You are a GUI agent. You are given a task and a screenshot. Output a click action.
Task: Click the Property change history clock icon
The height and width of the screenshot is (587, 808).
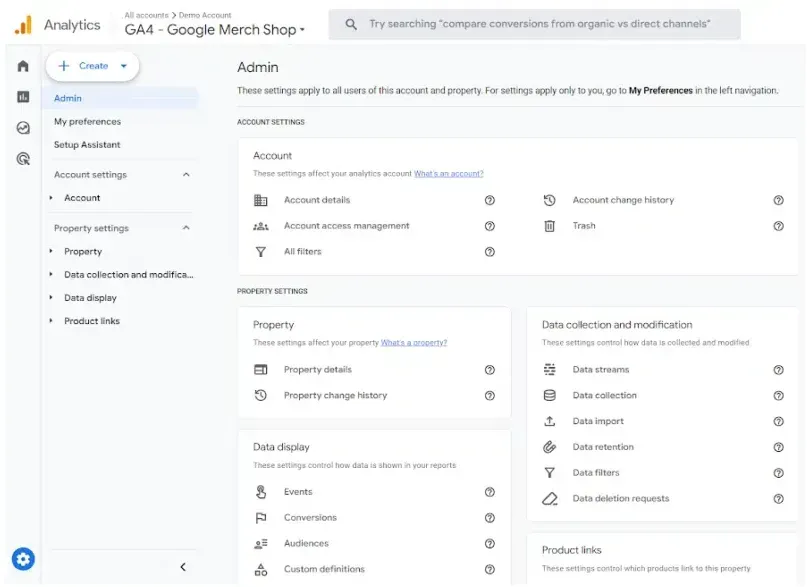point(261,395)
